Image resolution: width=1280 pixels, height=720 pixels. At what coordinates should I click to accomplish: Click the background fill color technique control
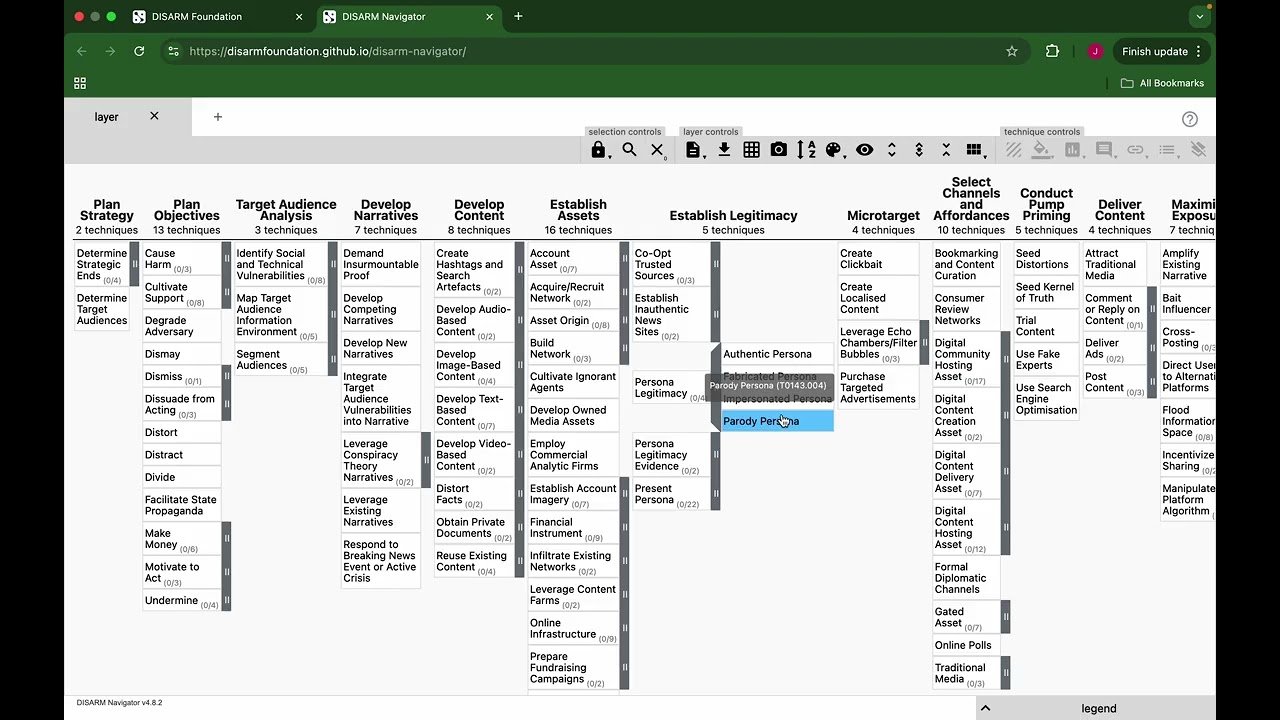tap(1042, 150)
